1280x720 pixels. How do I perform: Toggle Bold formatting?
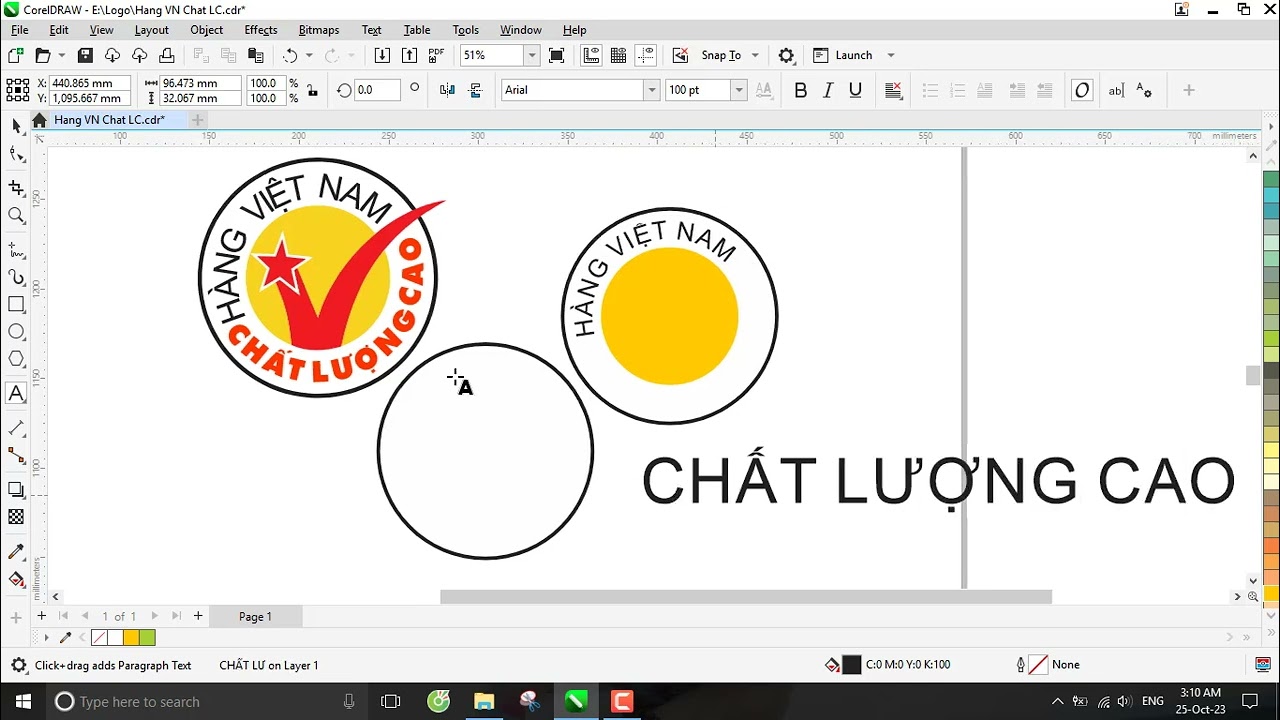(x=800, y=90)
